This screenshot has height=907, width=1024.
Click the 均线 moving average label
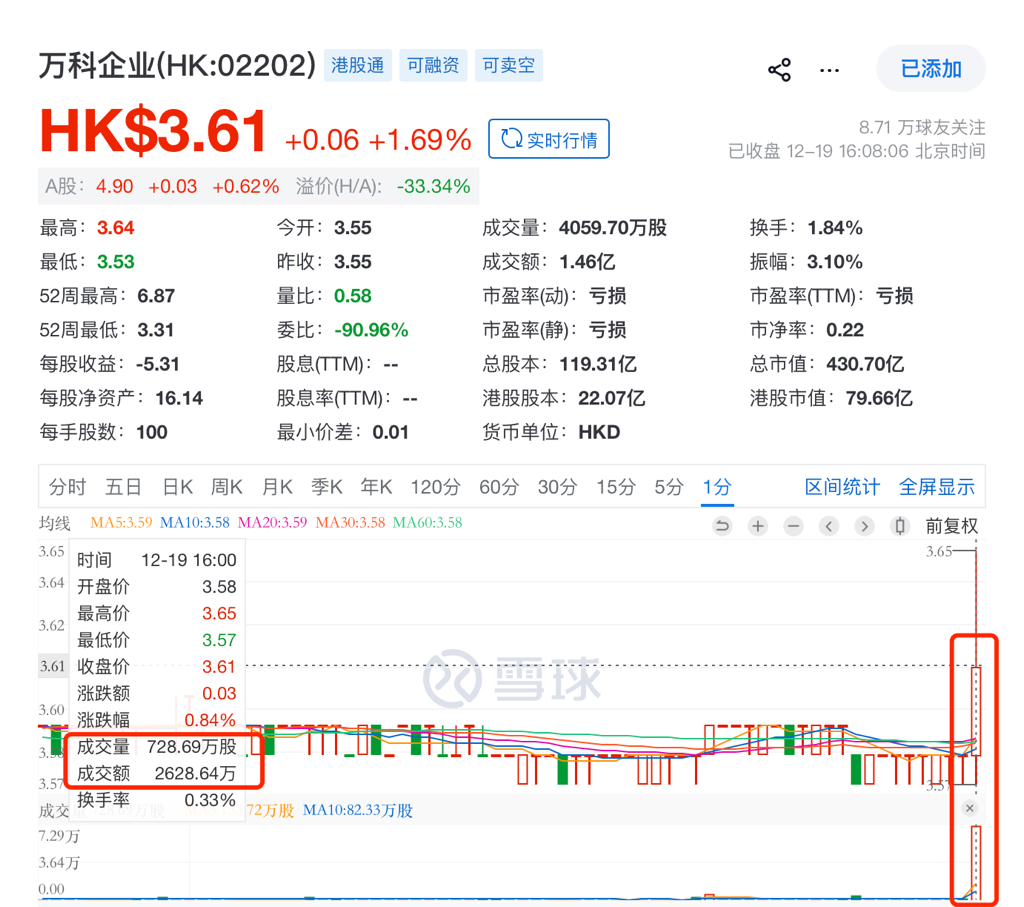click(55, 523)
